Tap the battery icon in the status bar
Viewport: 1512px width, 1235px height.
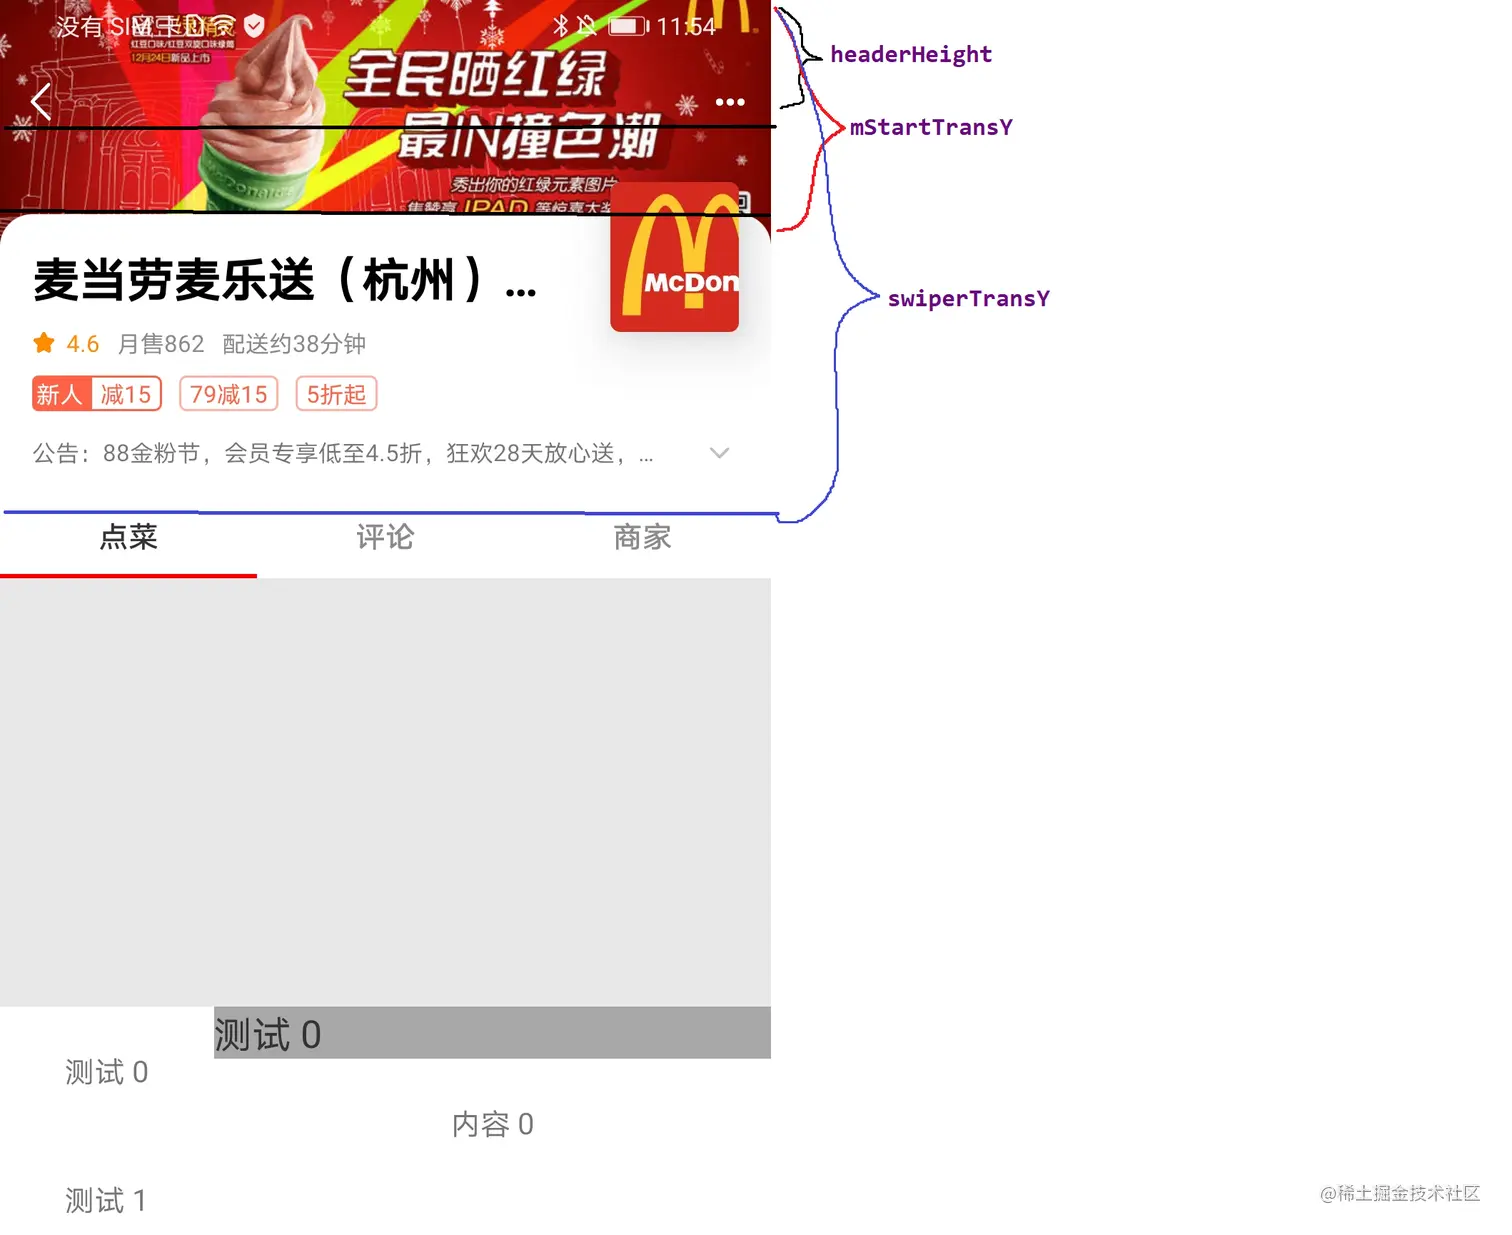point(629,26)
